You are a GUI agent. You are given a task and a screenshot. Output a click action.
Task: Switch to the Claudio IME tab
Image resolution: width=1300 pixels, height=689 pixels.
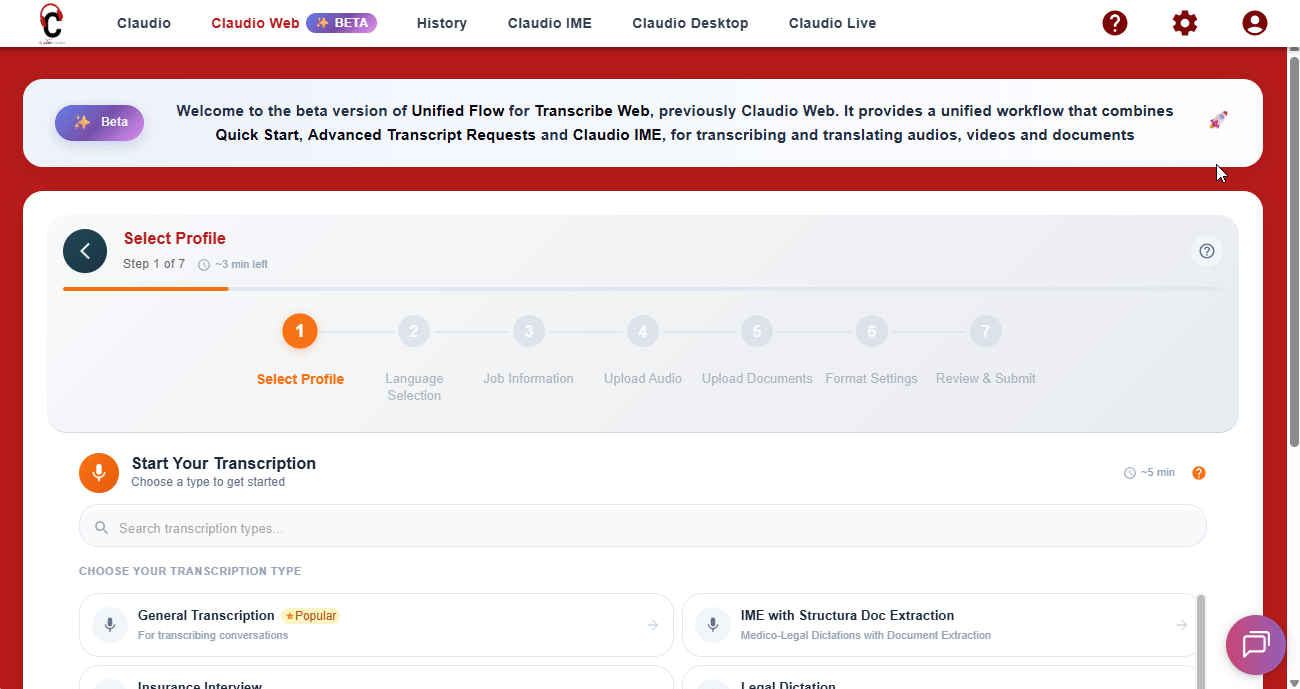549,23
